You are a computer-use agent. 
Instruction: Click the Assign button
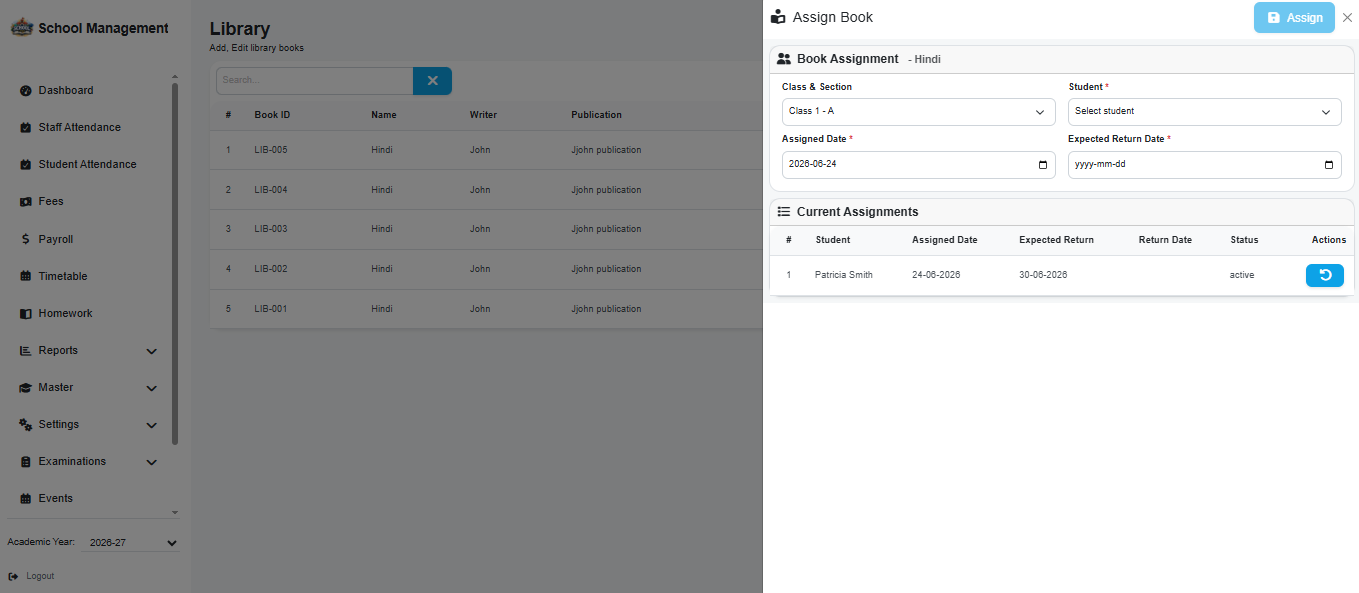click(x=1294, y=18)
